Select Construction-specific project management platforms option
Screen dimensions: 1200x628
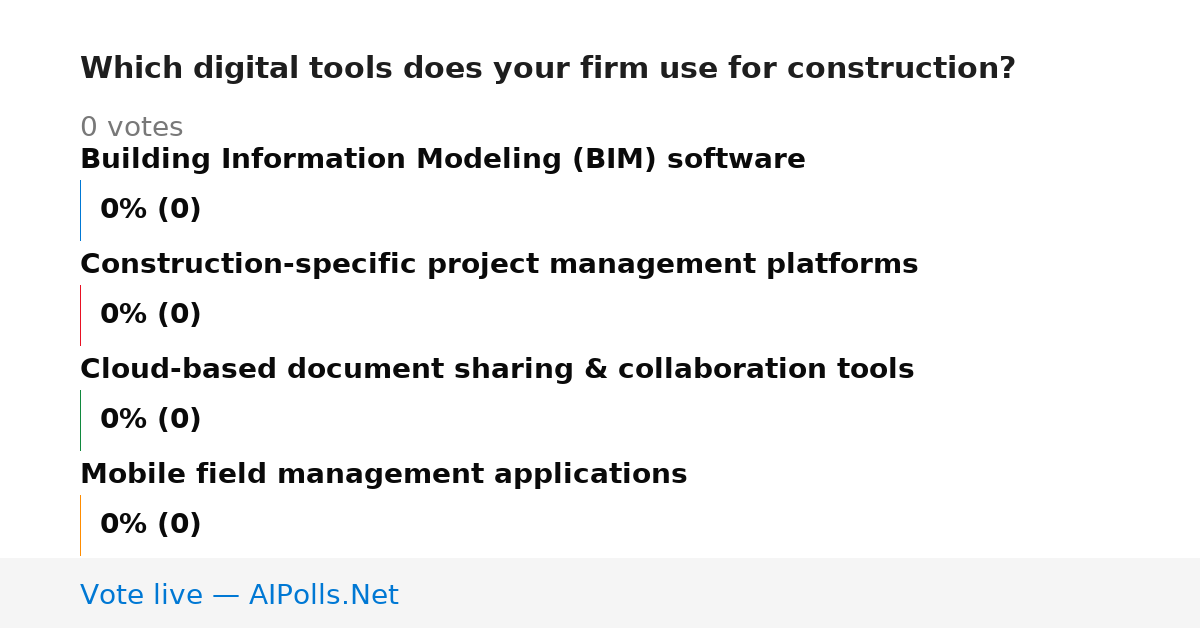coord(499,265)
